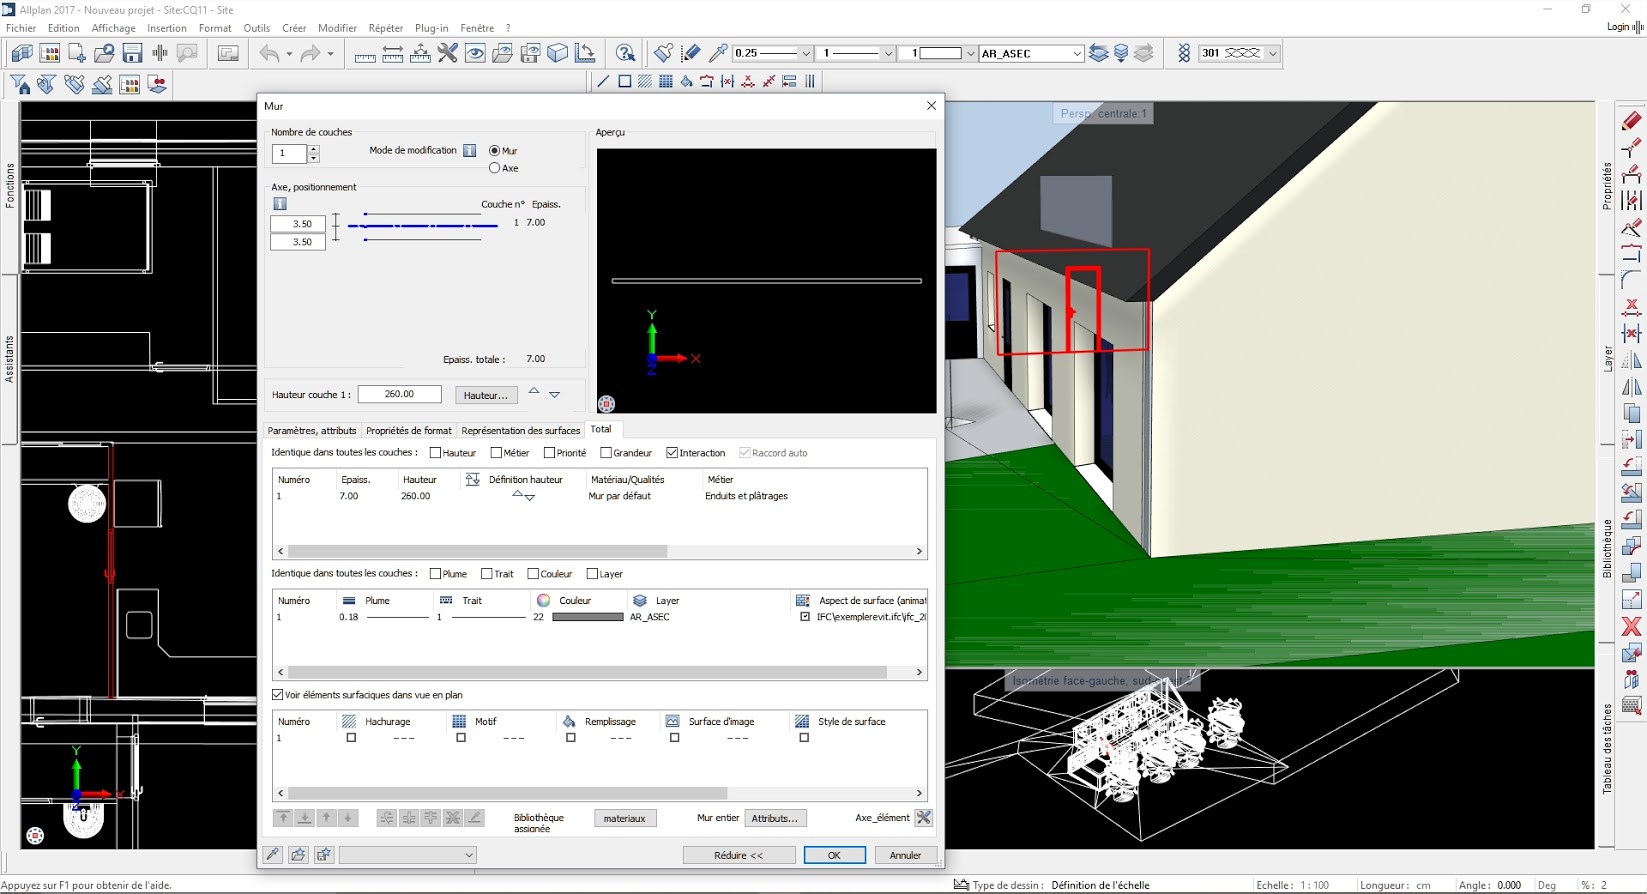Toggle the Interaction checkbox
This screenshot has width=1647, height=894.
coord(672,453)
